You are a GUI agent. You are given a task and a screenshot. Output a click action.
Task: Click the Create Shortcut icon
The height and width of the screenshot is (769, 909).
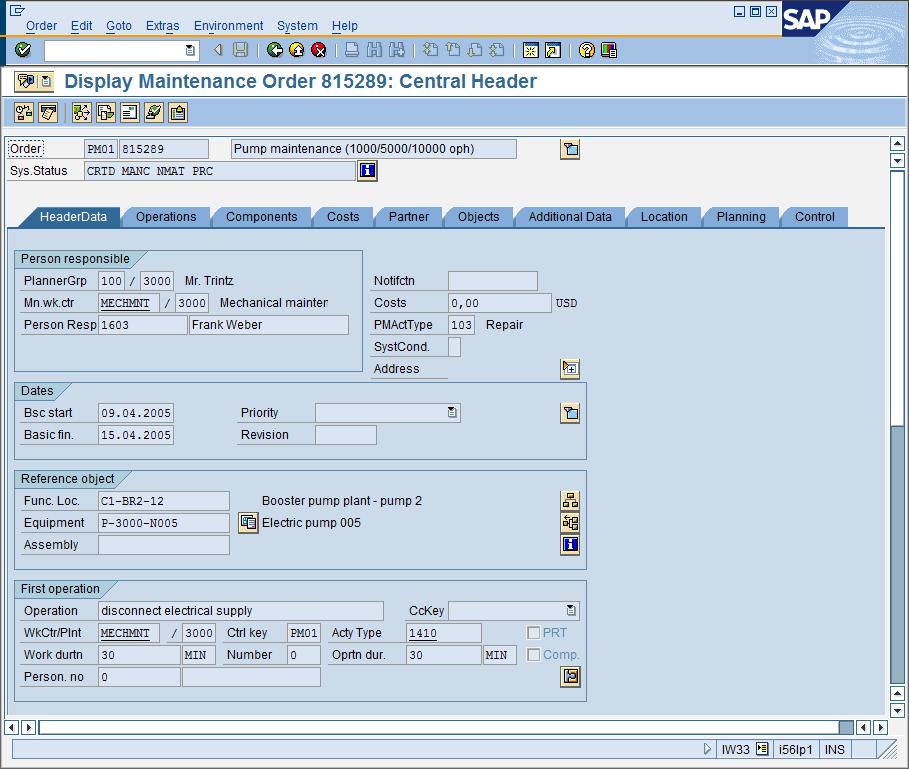pos(553,50)
